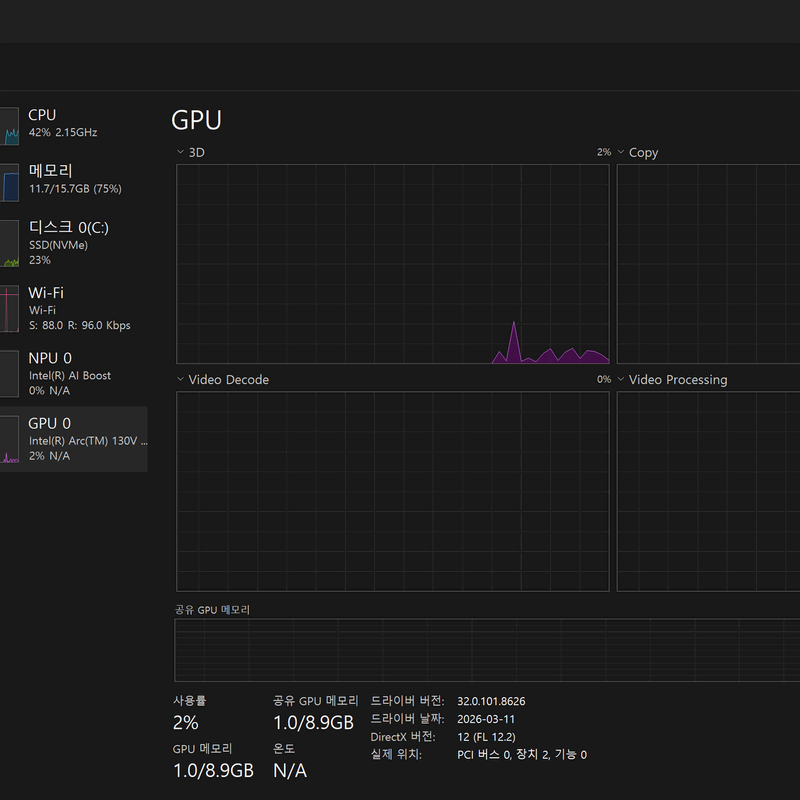Select the CPU performance entry

(x=73, y=126)
